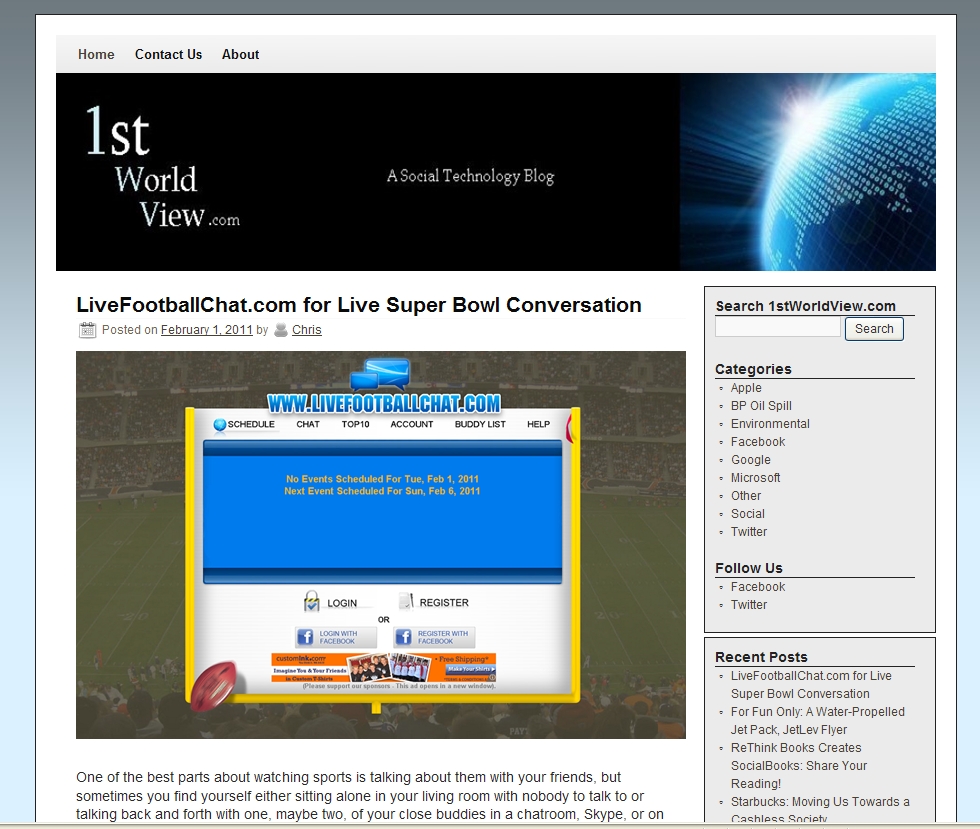Screen dimensions: 980x829
Task: Select the ACCOUNT tab in the screenshot
Action: (412, 425)
